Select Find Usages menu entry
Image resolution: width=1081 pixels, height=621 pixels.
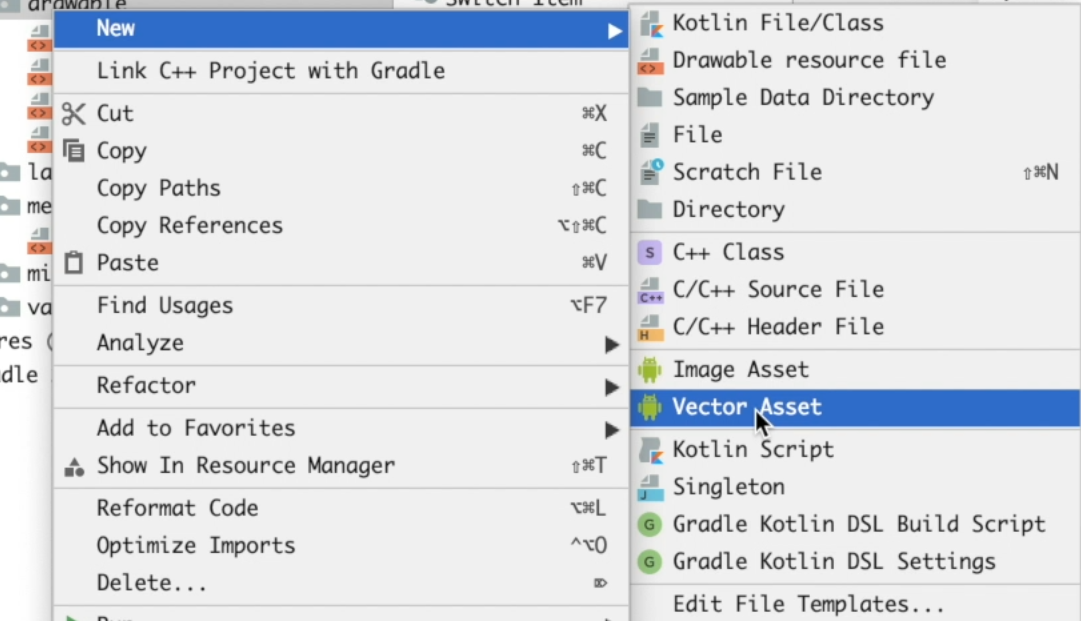(164, 306)
